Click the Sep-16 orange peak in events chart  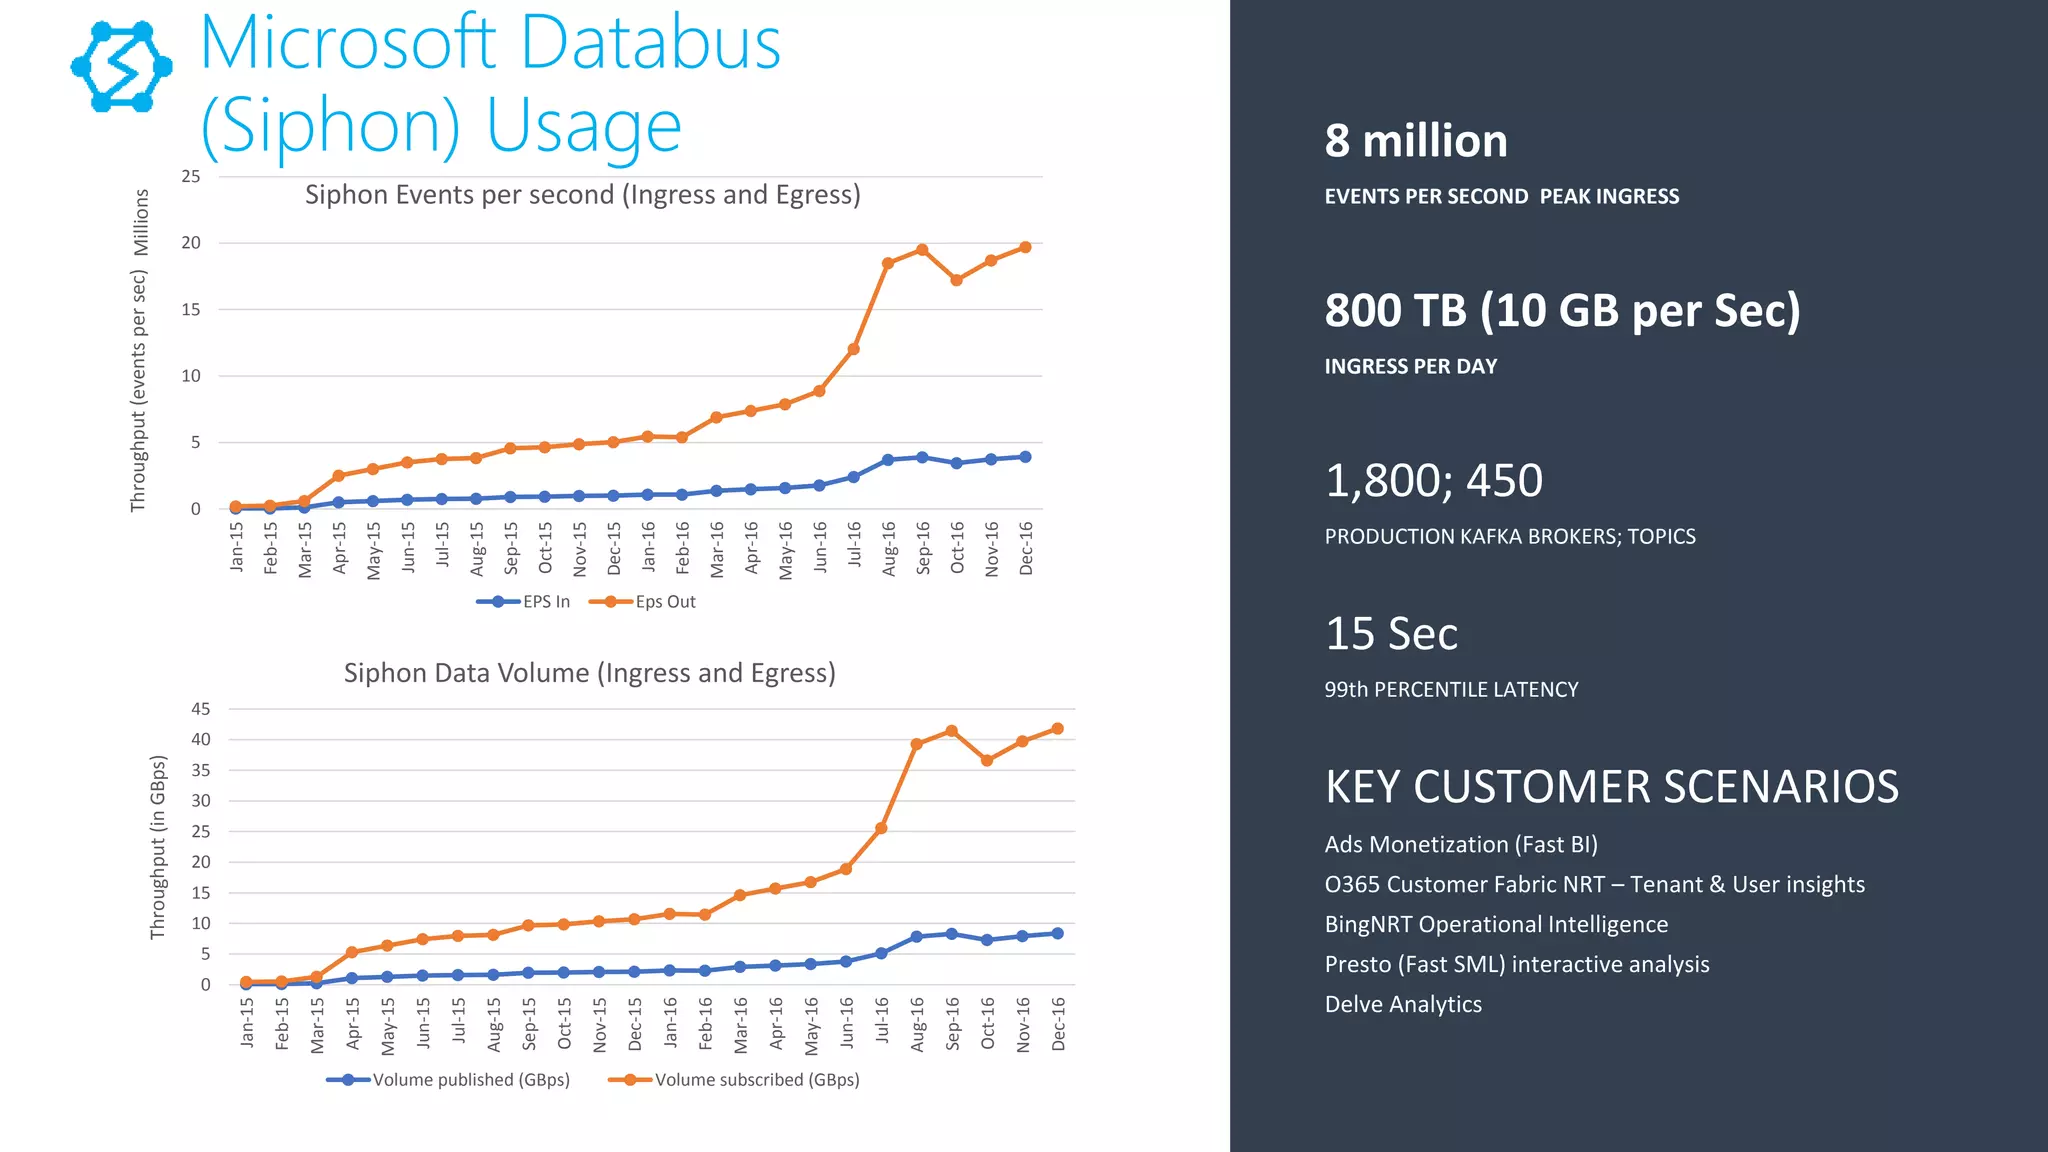coord(922,250)
